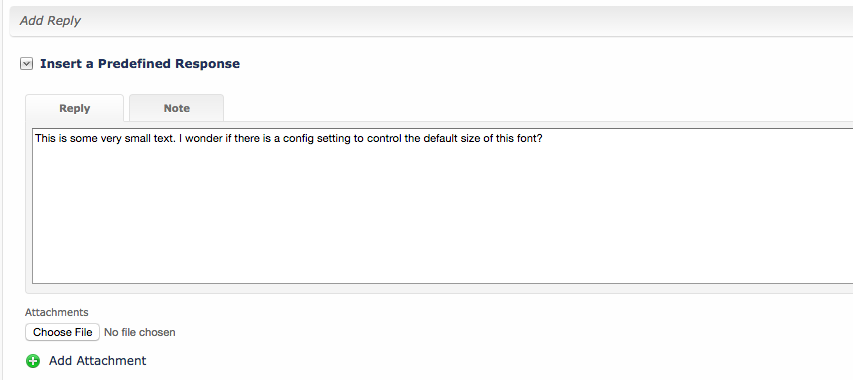Screen dimensions: 853x380
Task: Click the green plus attachment icon
Action: click(x=33, y=361)
